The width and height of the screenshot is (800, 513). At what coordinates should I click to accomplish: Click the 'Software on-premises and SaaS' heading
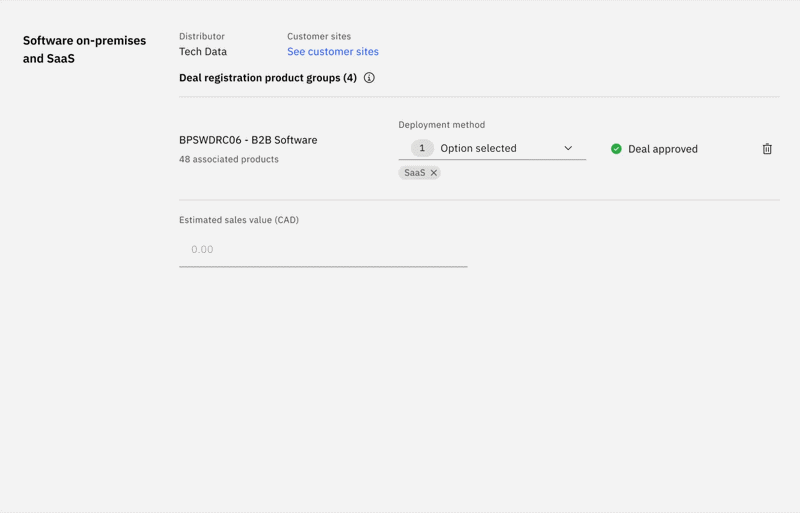click(84, 50)
